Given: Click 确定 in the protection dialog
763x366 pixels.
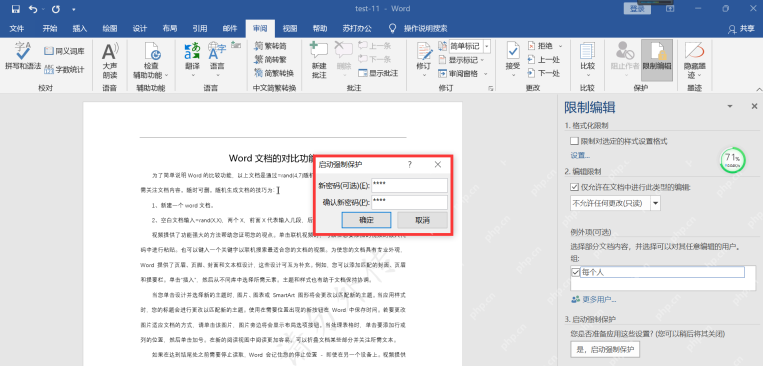Looking at the screenshot, I should 366,220.
